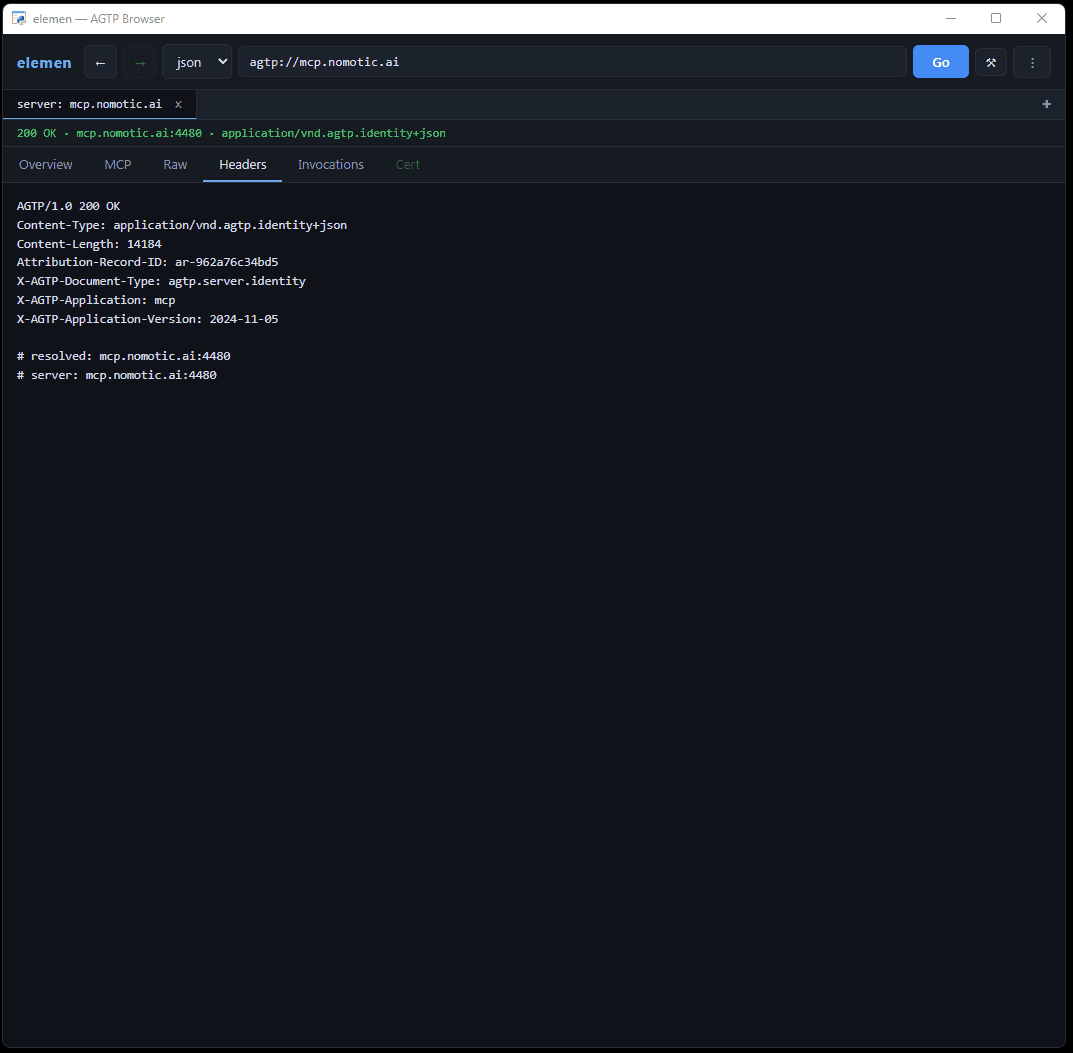Click the # resolved: mcp.nomotic.ai:4480 line
Image resolution: width=1073 pixels, height=1053 pixels.
pos(123,356)
